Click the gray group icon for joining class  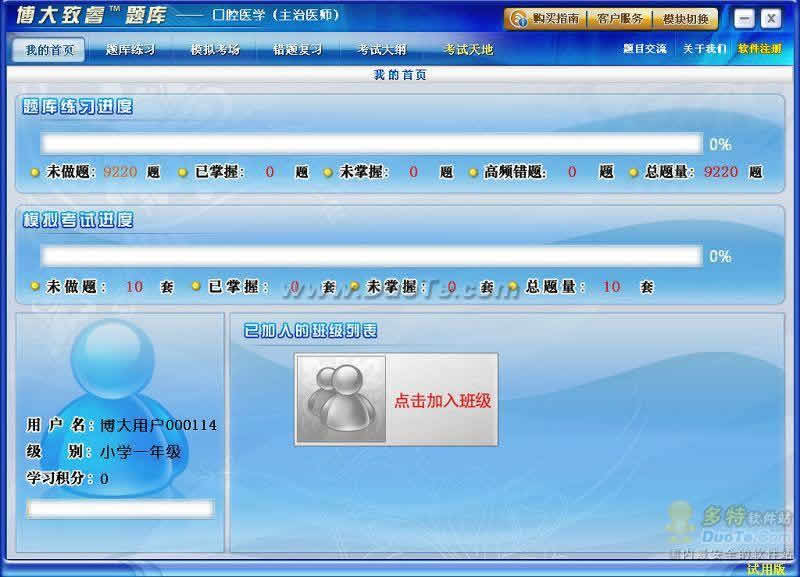[x=341, y=399]
